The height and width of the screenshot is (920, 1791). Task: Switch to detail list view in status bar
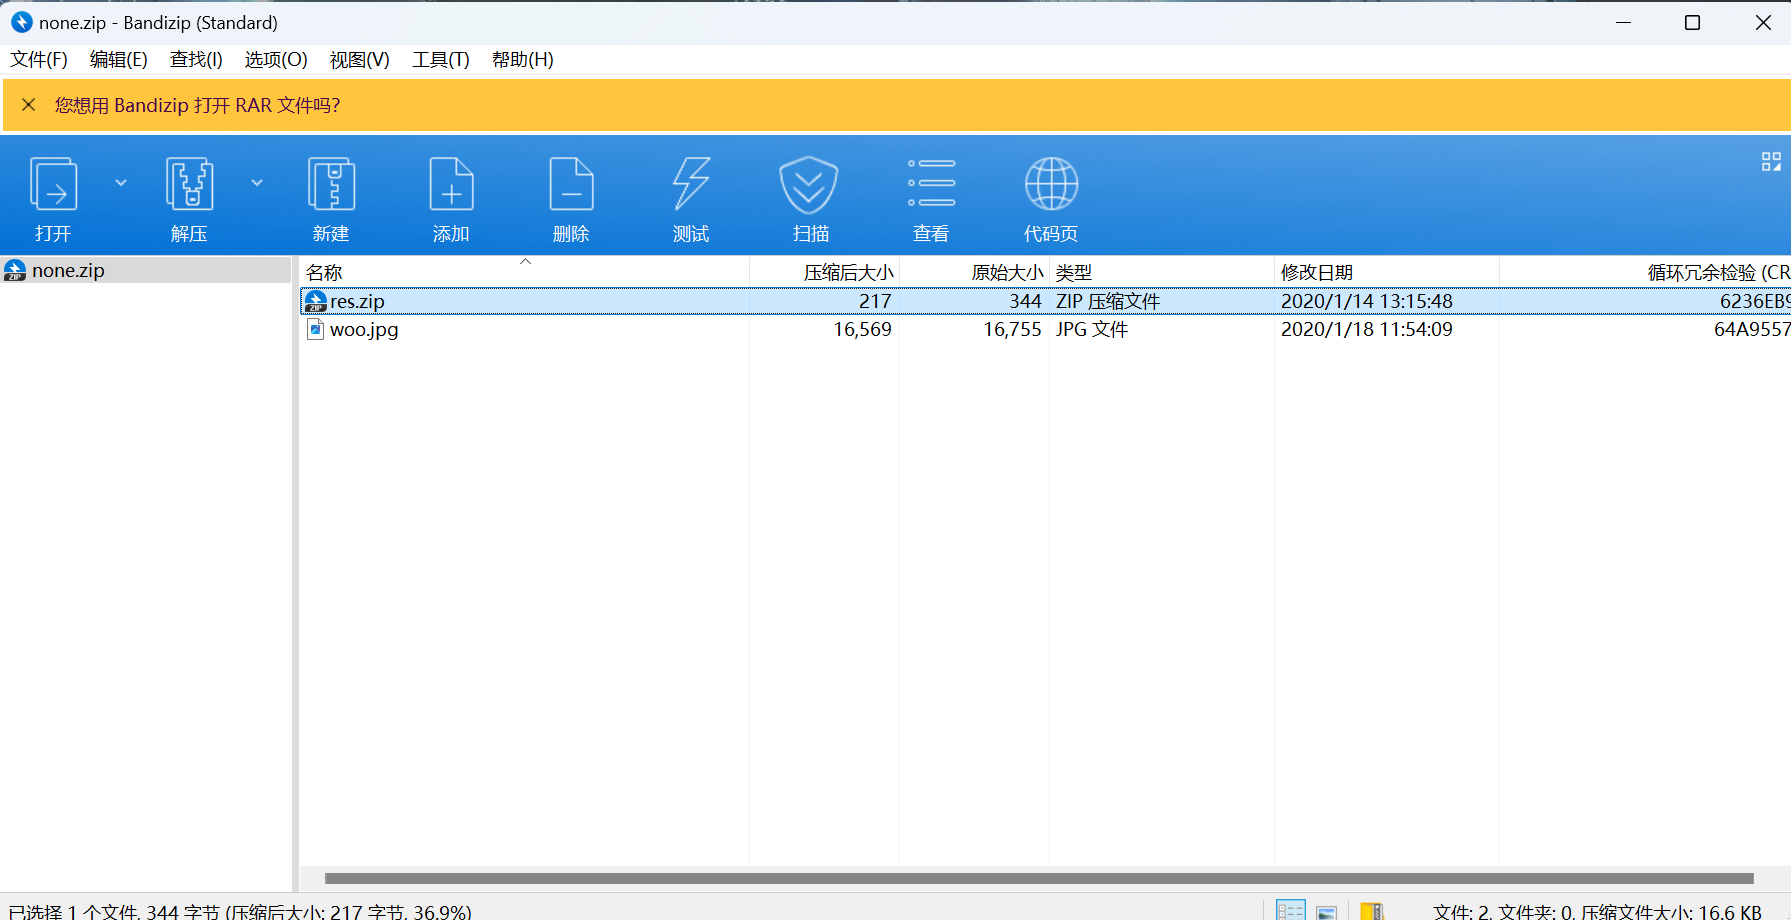pyautogui.click(x=1291, y=910)
